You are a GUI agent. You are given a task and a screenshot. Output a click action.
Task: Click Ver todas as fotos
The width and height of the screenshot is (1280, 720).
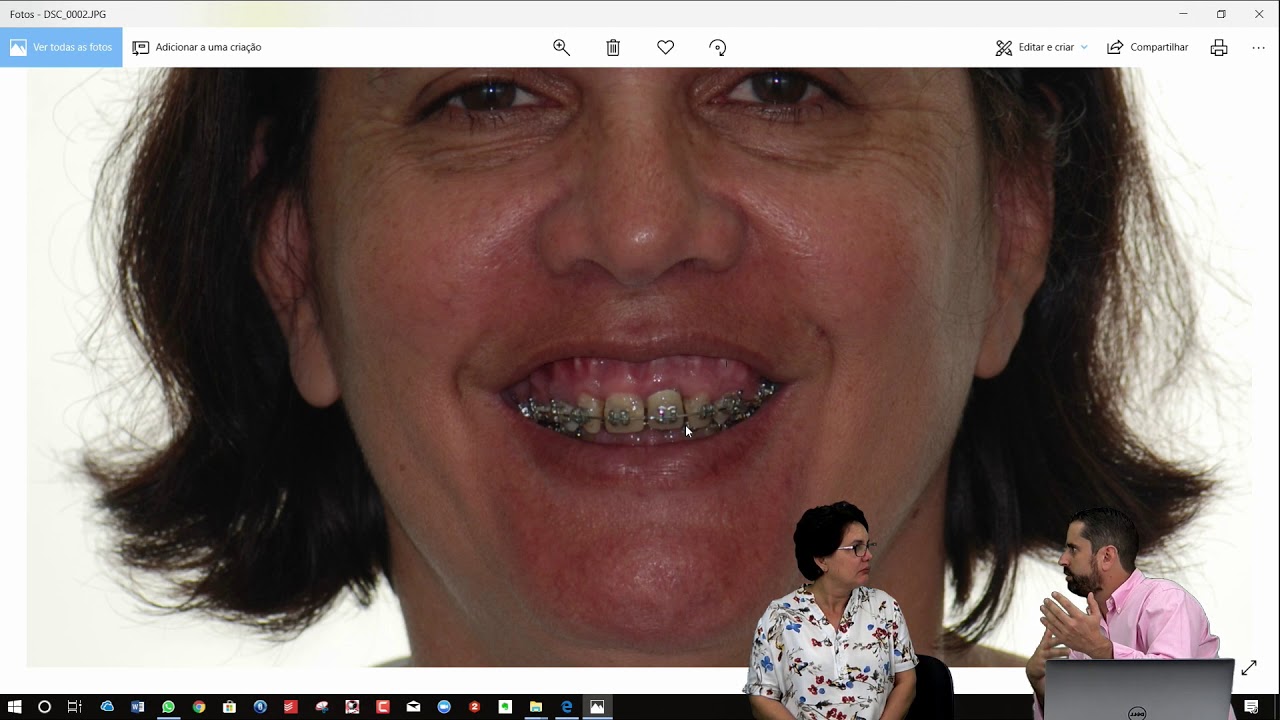(x=61, y=47)
